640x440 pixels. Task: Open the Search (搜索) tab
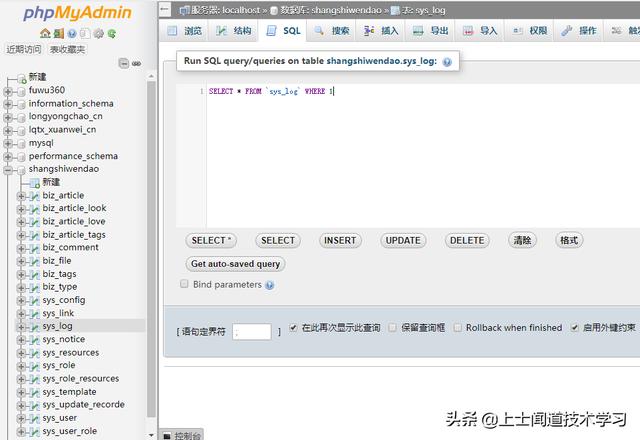coord(332,31)
